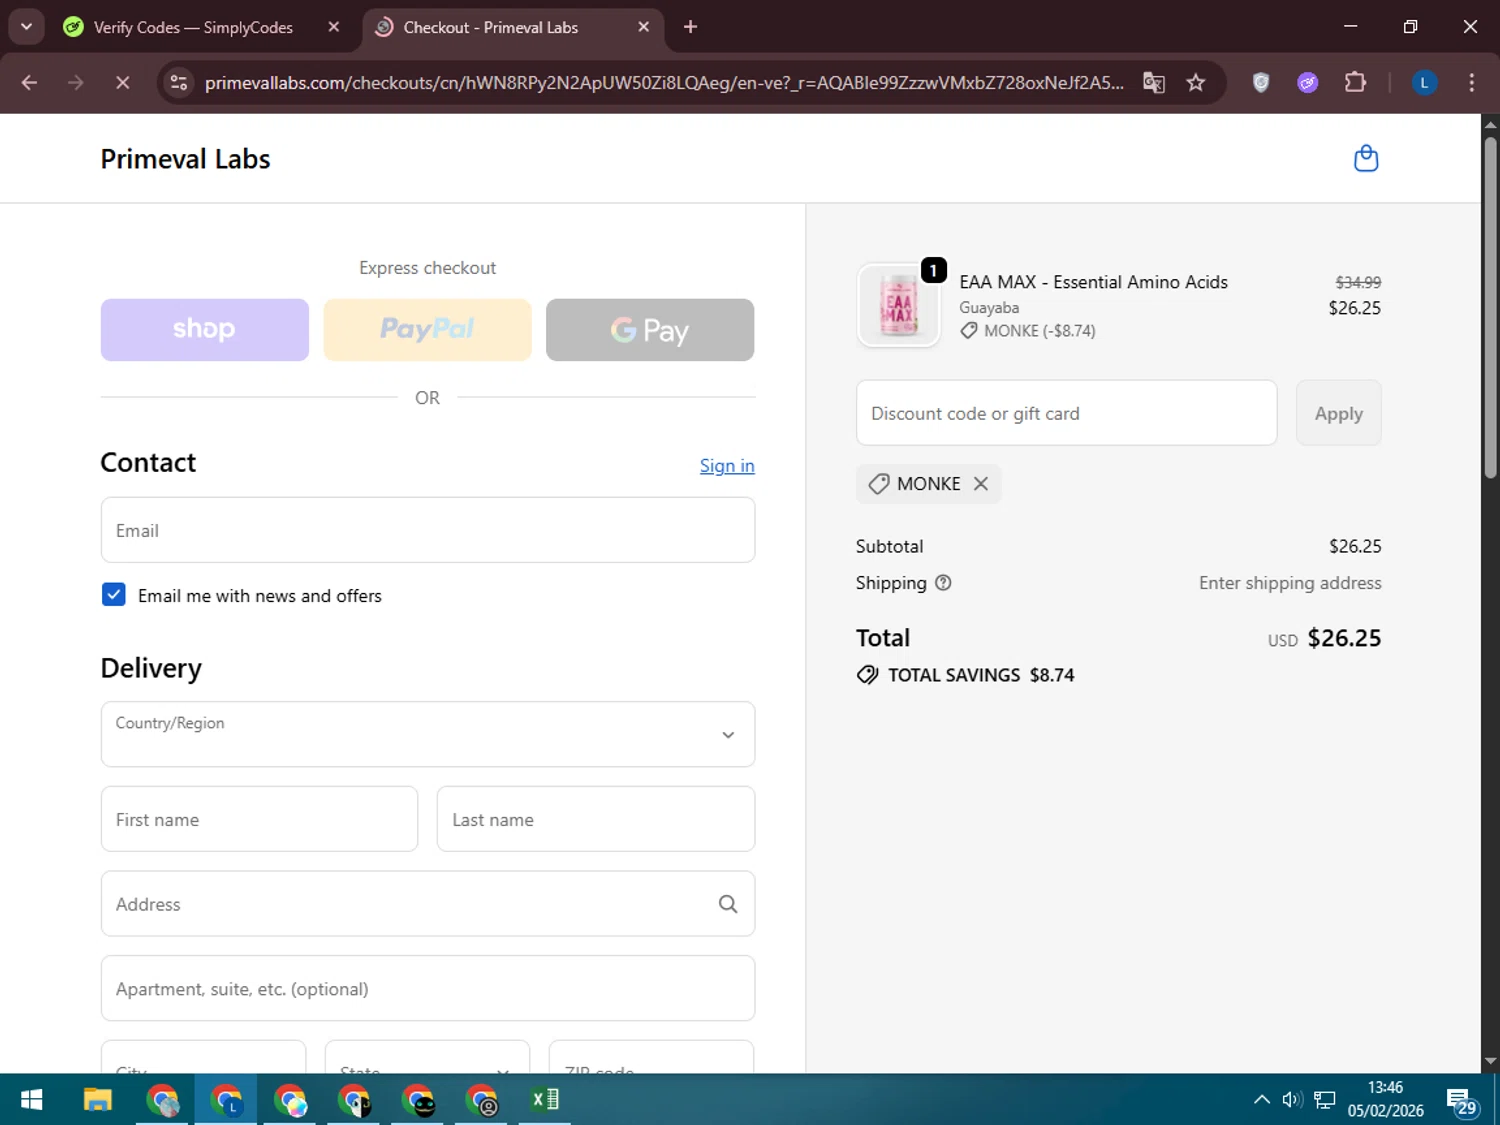
Task: Open the tab search chevron
Action: click(27, 27)
